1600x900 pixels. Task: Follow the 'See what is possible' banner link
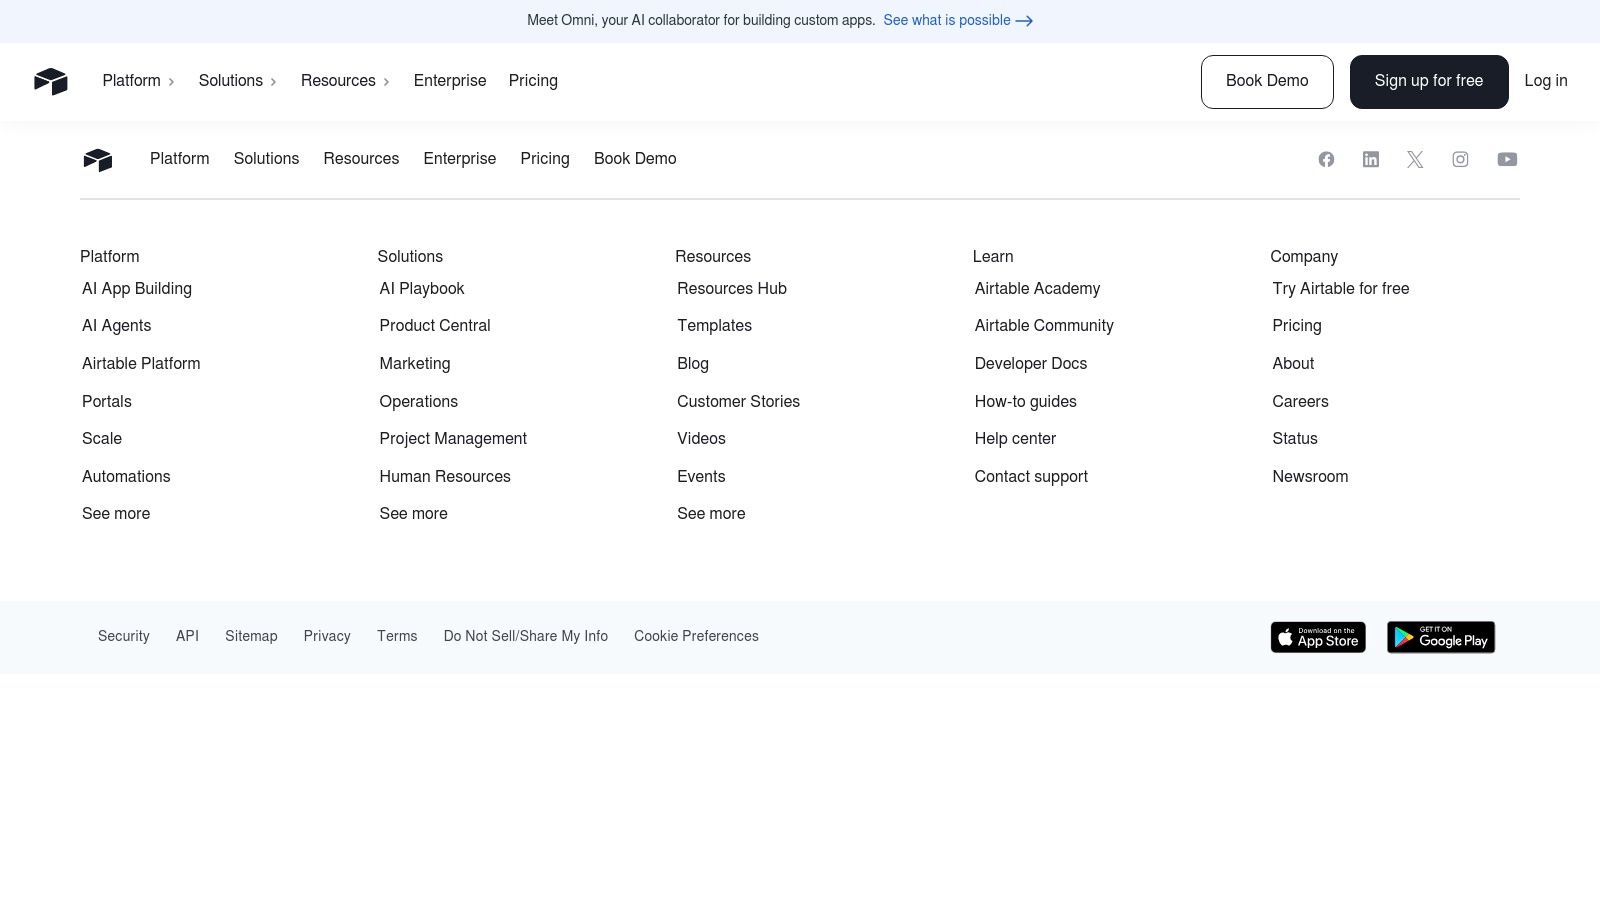click(x=958, y=20)
